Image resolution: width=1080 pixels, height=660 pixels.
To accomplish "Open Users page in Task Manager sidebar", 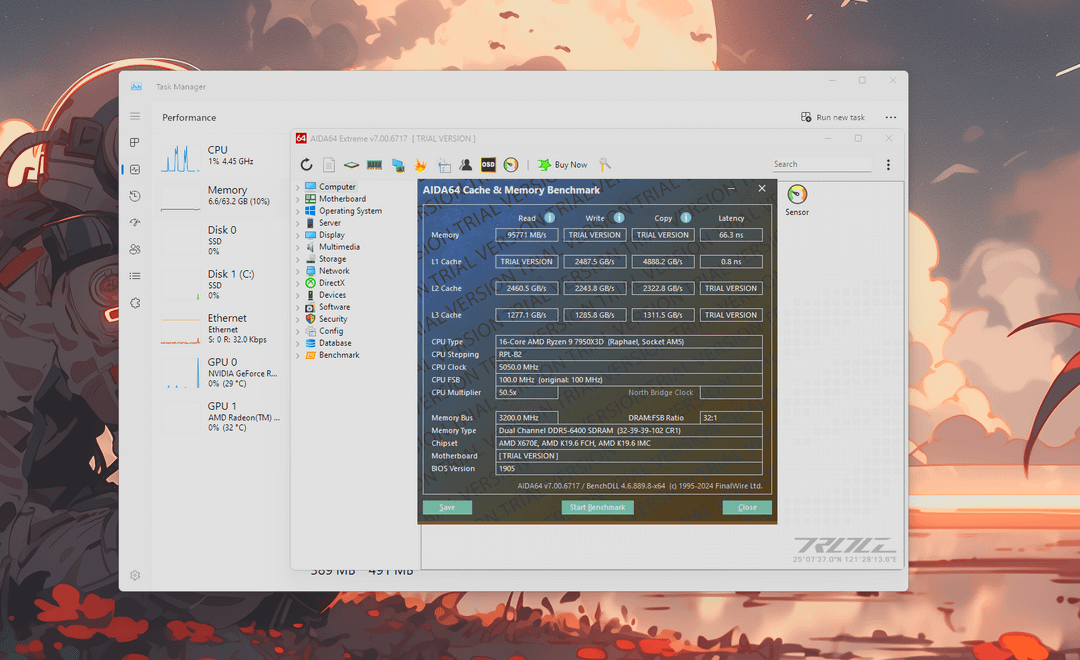I will click(x=135, y=249).
